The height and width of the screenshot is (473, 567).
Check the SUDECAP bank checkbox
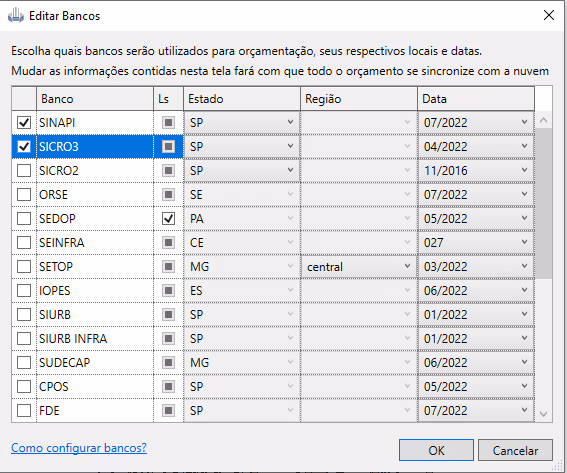click(x=24, y=362)
